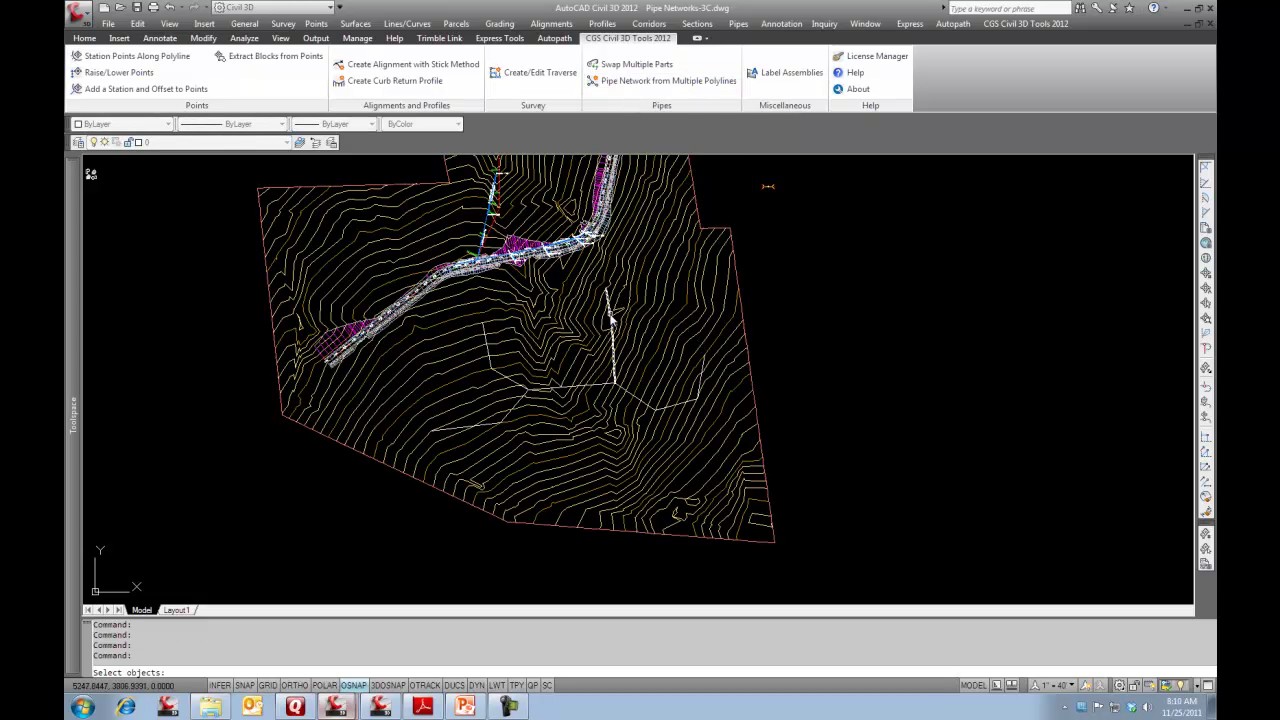Run Pipe Network from Multiple Polylines
Image resolution: width=1280 pixels, height=720 pixels.
tap(661, 81)
